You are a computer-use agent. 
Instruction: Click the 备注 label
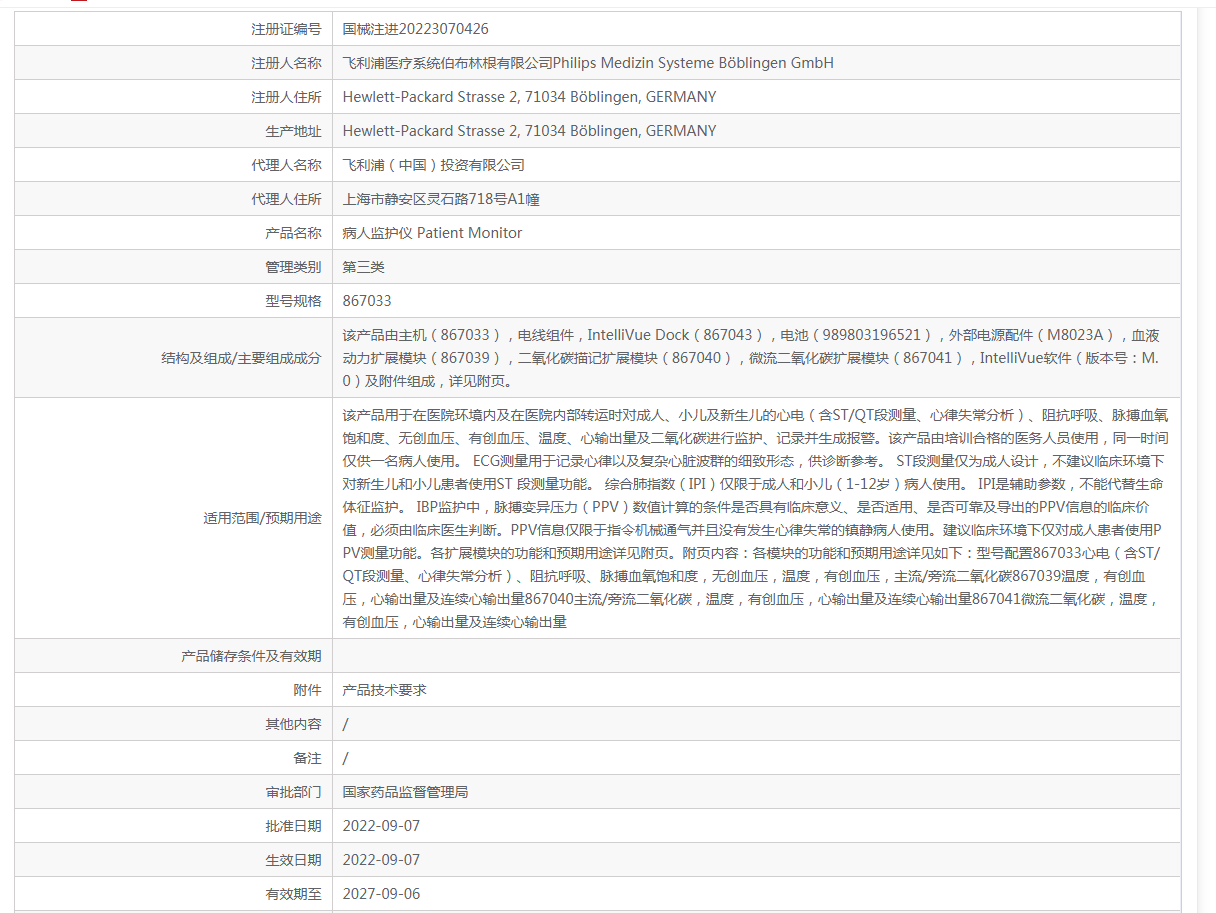(x=307, y=758)
